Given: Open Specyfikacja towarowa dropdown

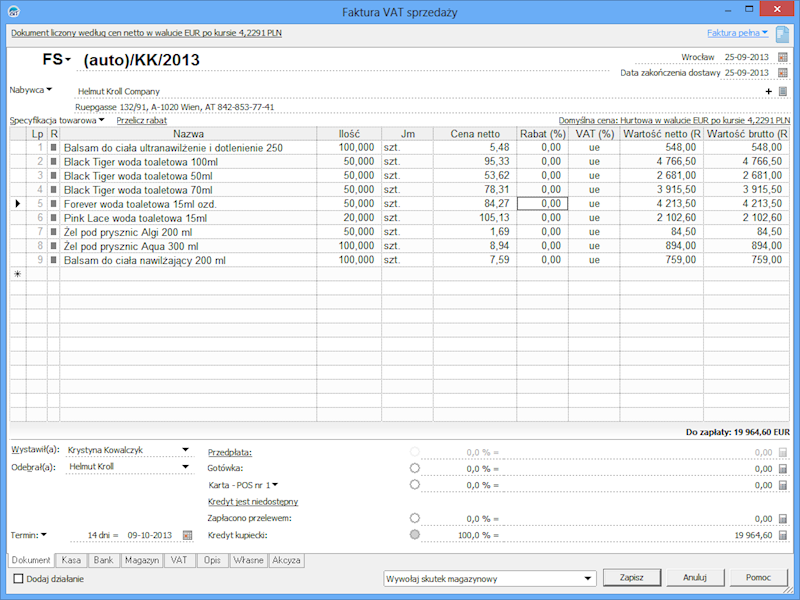Looking at the screenshot, I should point(102,120).
